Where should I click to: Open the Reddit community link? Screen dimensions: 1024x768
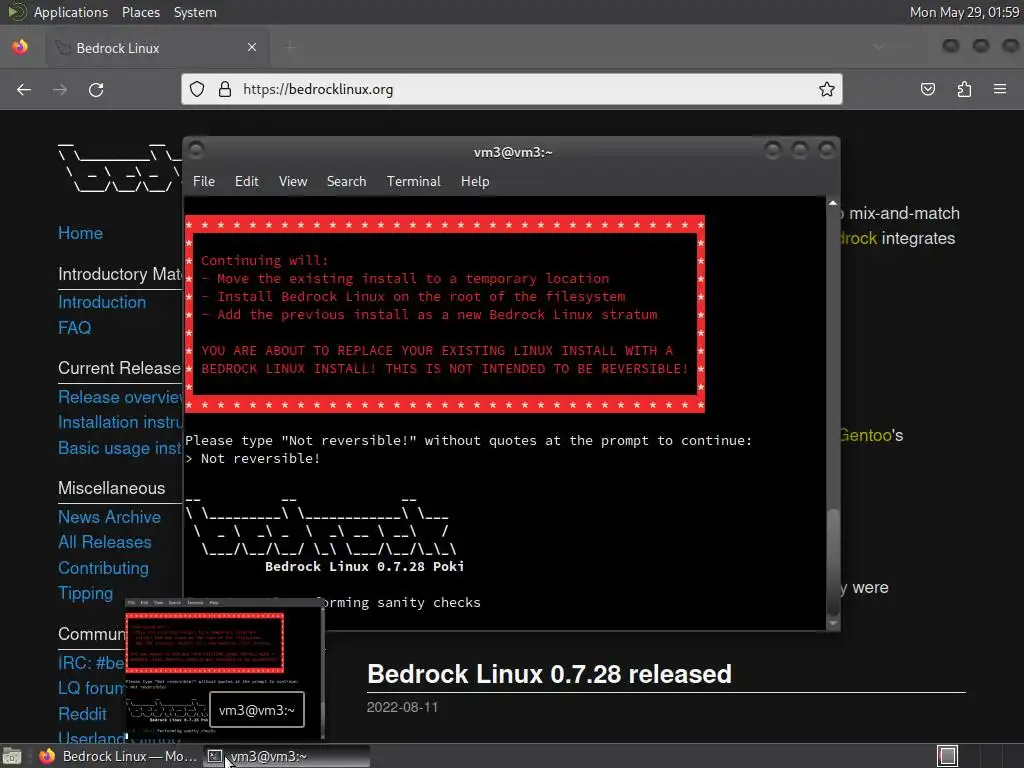[x=82, y=714]
